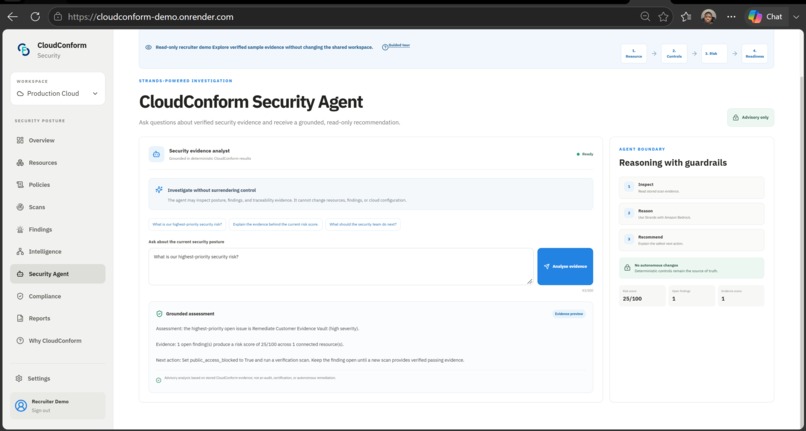806x431 pixels.
Task: Click the 'Investigate without surrendering control' text
Action: pyautogui.click(x=212, y=190)
